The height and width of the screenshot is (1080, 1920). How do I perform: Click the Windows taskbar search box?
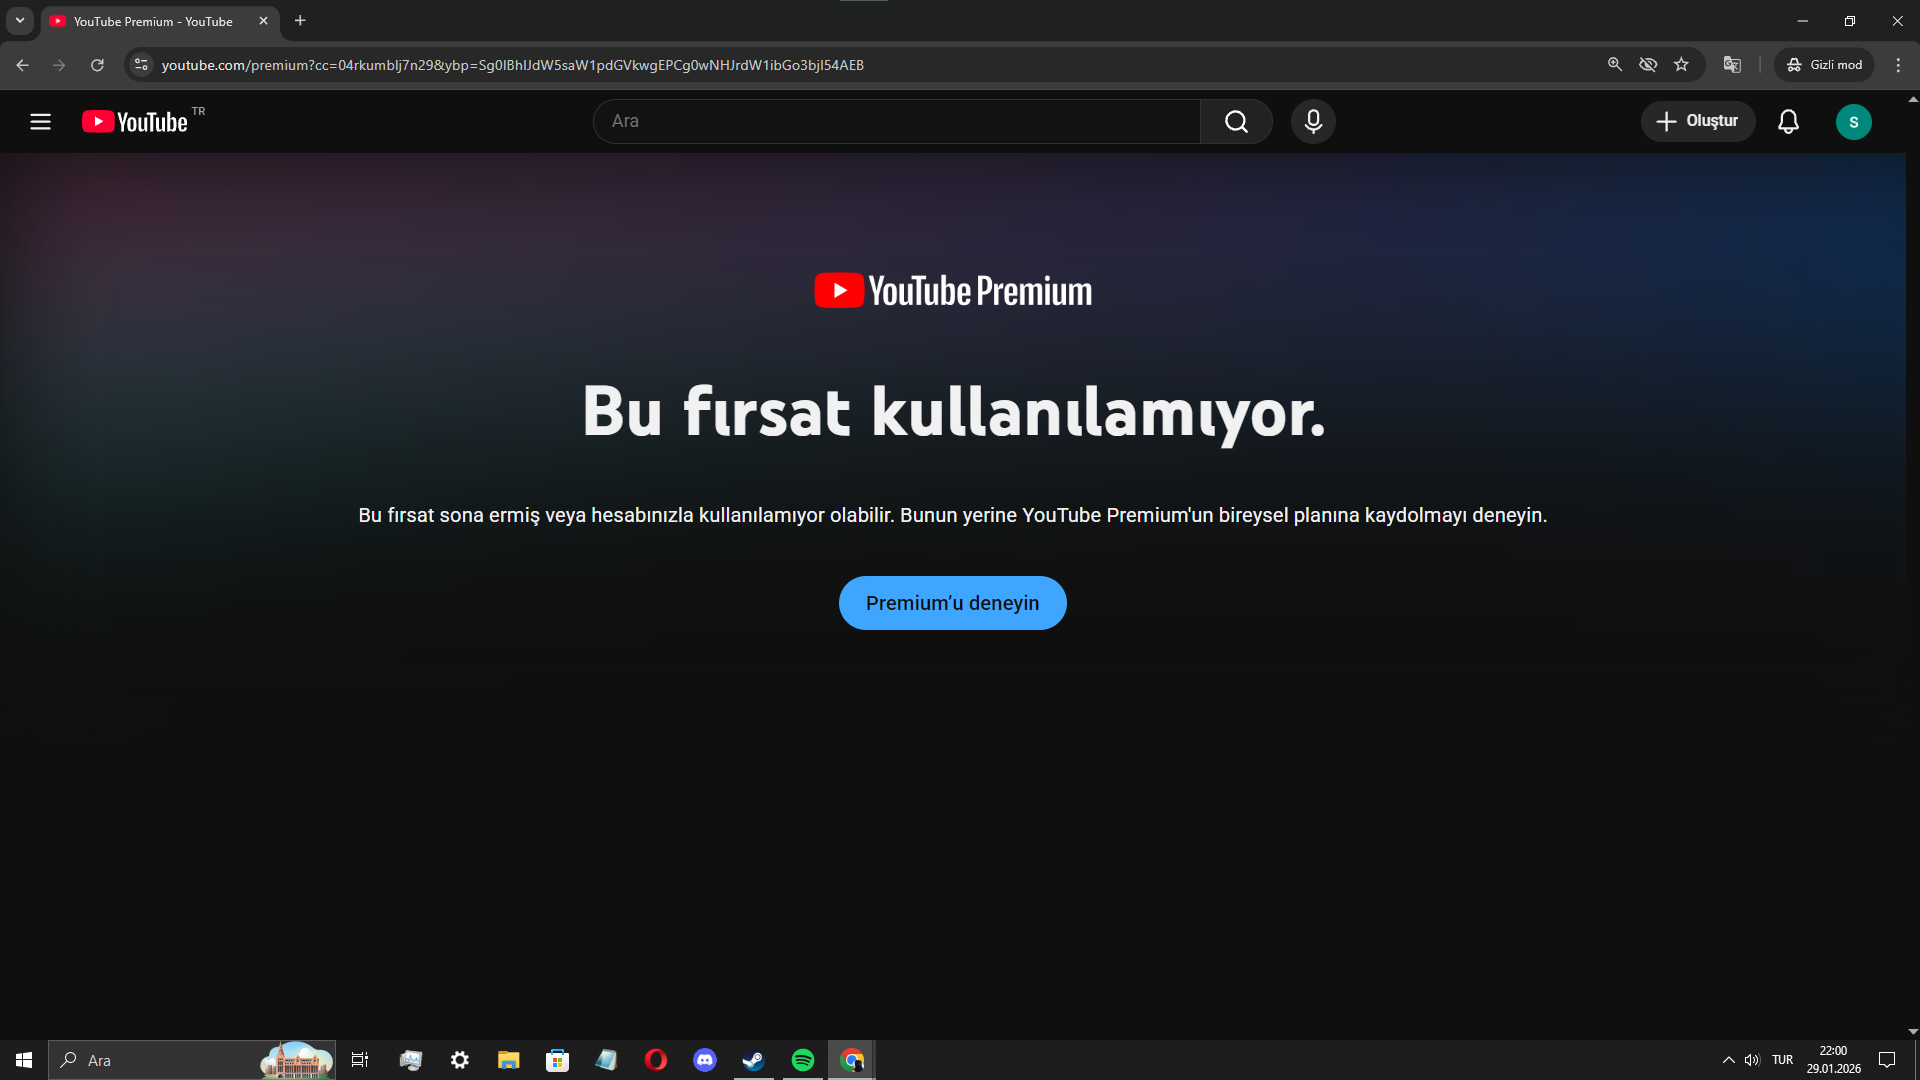(192, 1060)
